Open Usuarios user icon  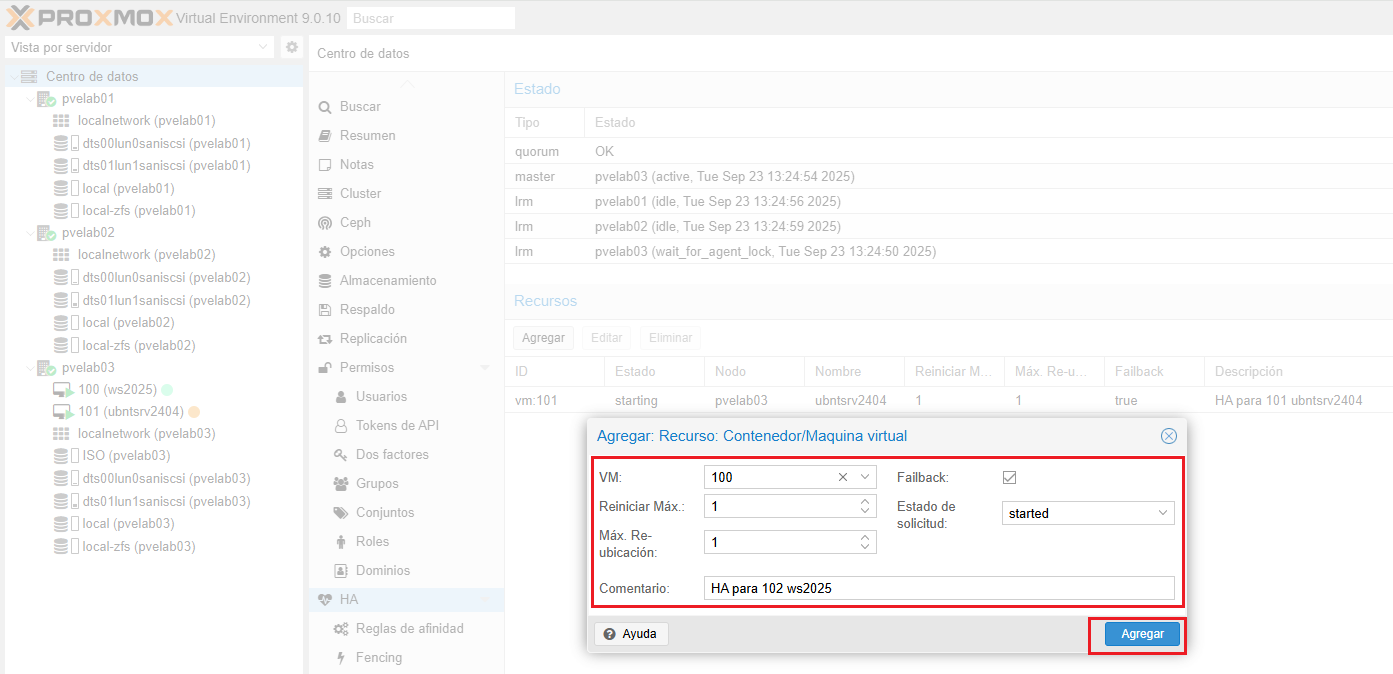(340, 397)
